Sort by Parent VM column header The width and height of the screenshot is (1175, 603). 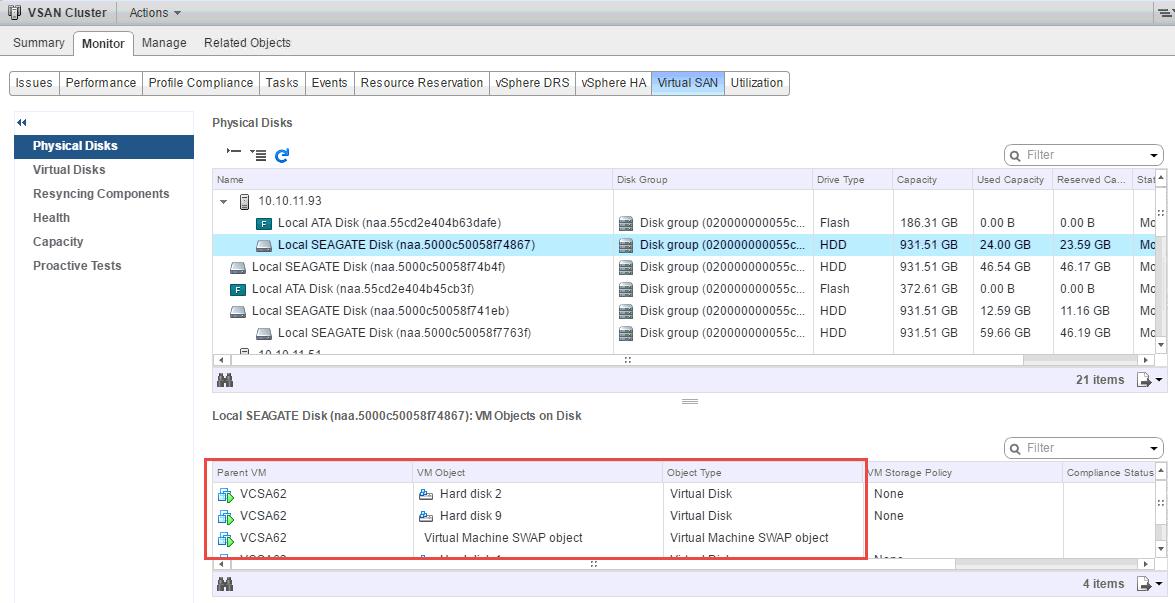[x=312, y=473]
